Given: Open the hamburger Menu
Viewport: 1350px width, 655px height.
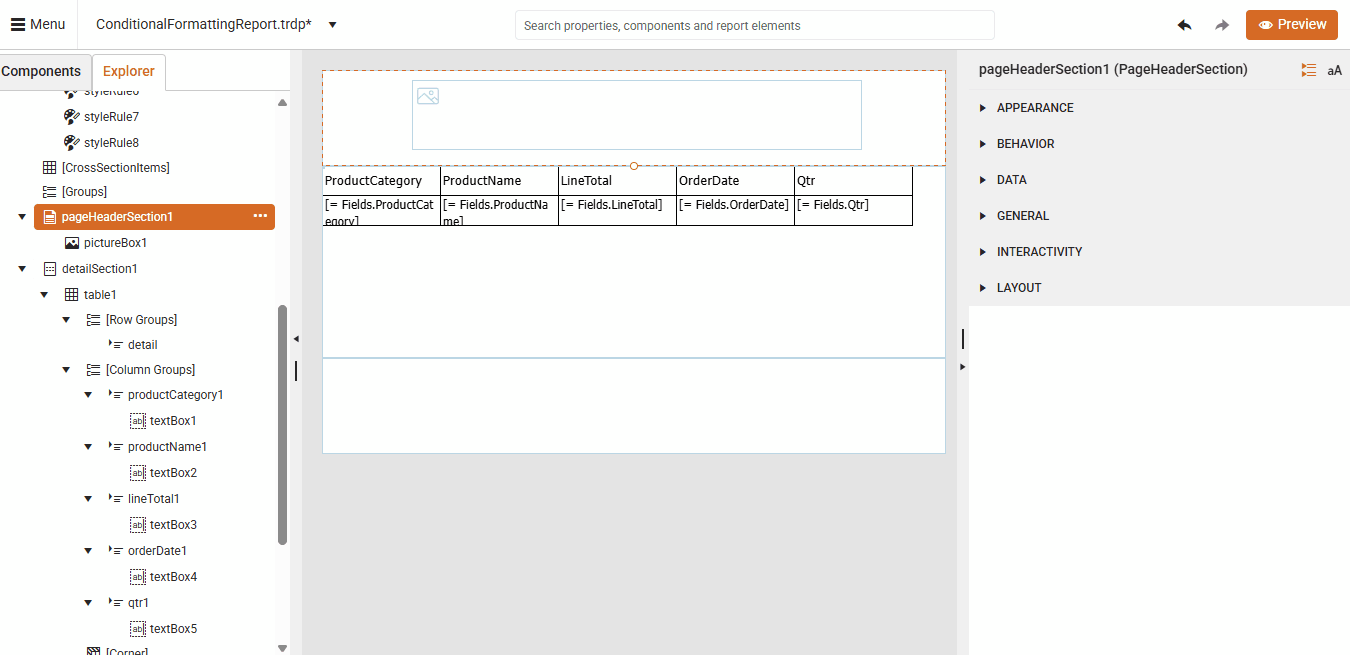Looking at the screenshot, I should (38, 24).
